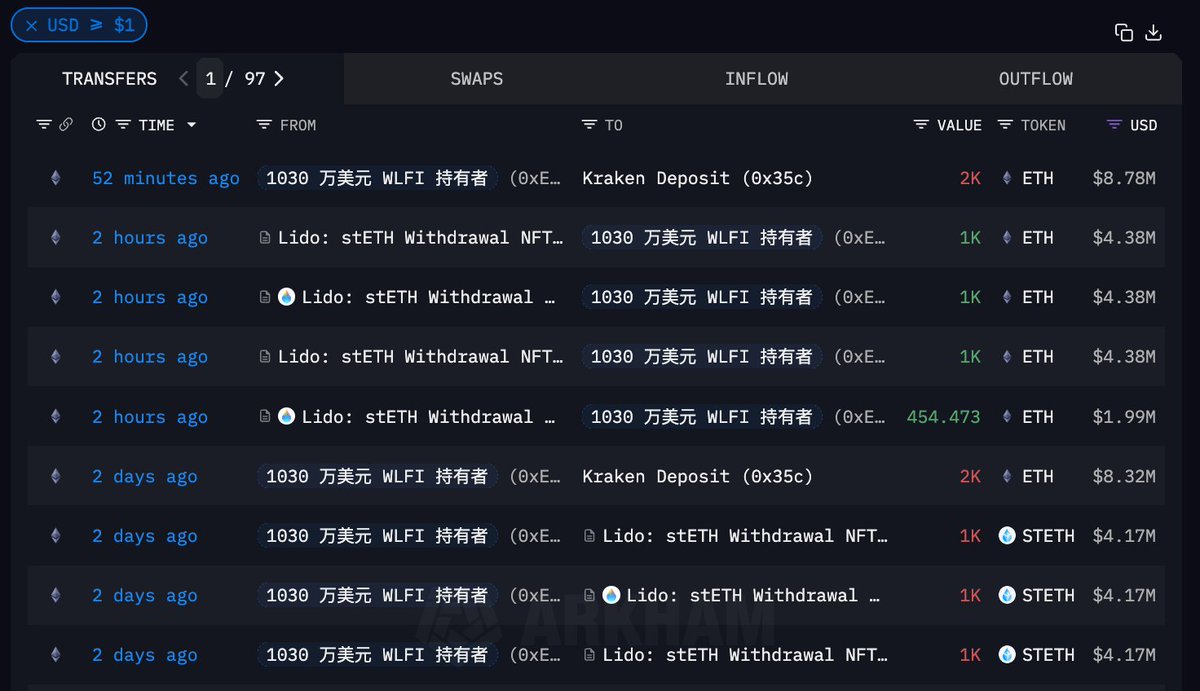Click the $1.99M USD value
The image size is (1200, 691).
(1124, 417)
